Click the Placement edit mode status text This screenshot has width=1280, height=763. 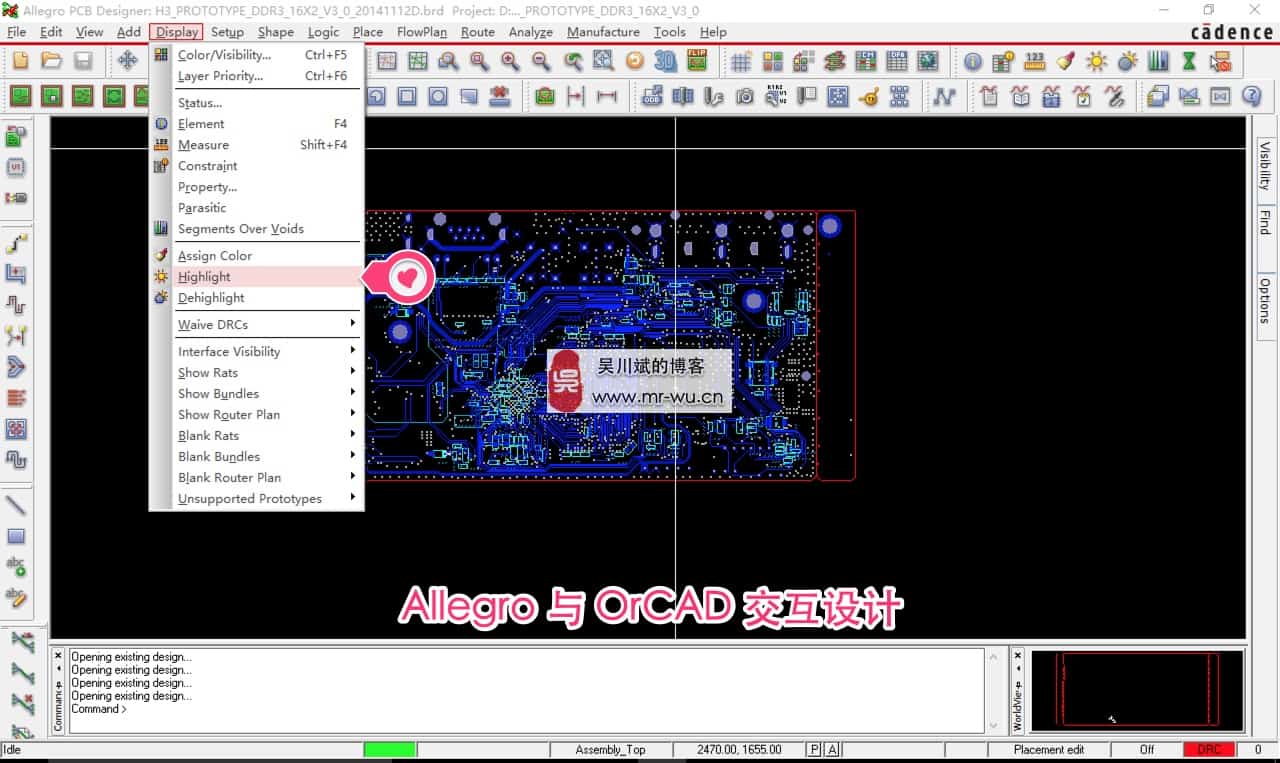(1049, 750)
